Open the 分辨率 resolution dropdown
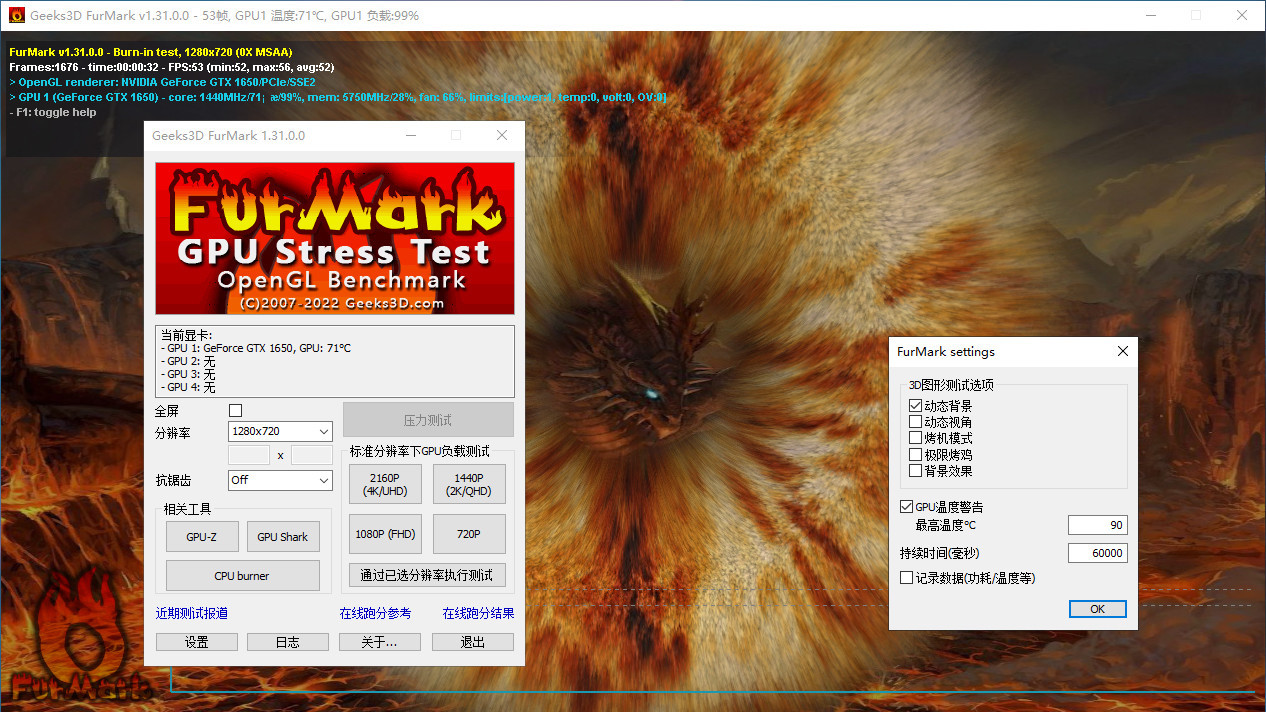Screen dimensions: 1266x712 tap(280, 431)
